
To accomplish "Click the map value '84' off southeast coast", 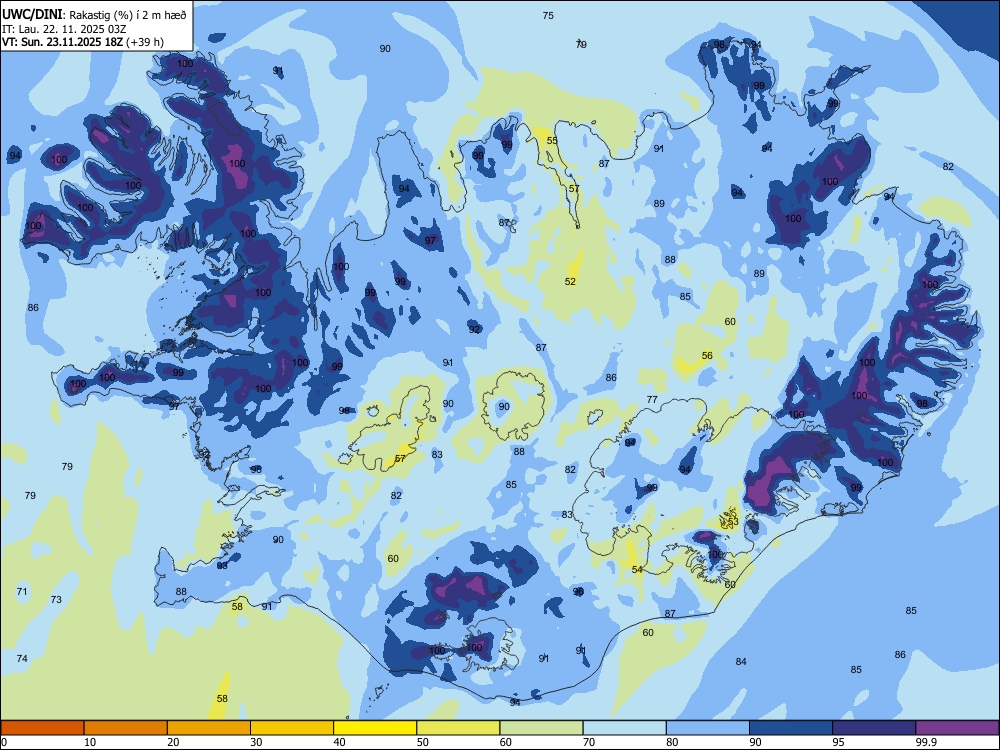I will point(740,661).
